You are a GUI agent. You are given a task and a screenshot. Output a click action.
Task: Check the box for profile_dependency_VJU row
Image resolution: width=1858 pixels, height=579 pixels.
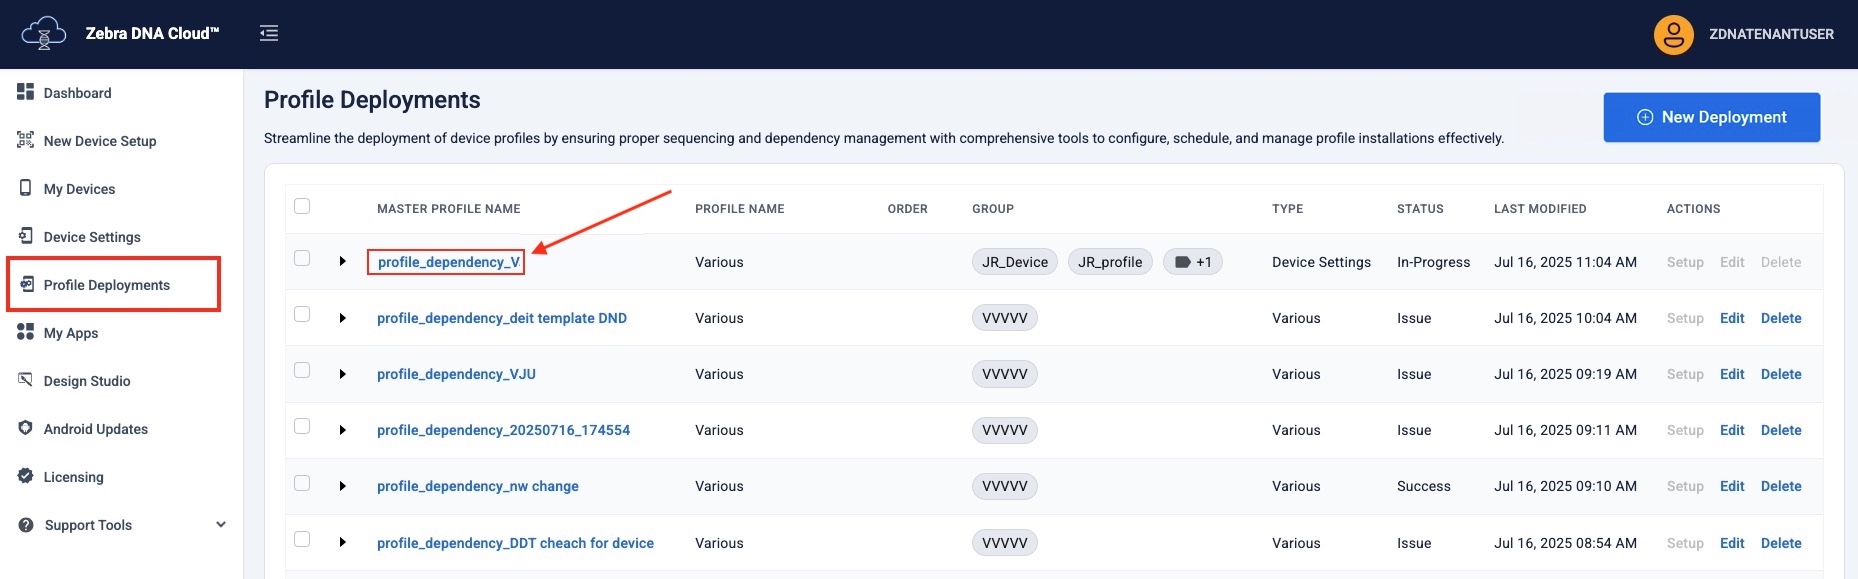(x=302, y=371)
